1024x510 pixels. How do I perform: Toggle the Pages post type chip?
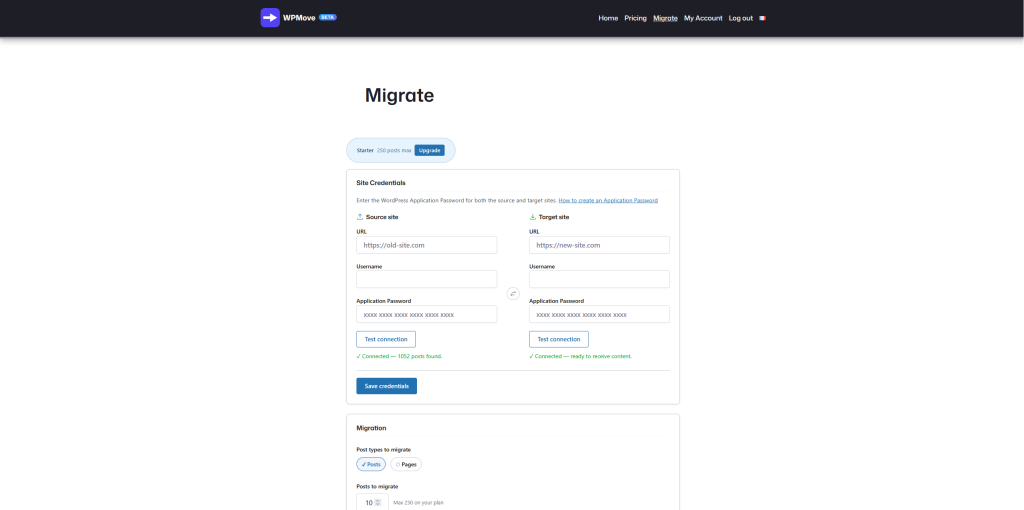pos(406,464)
